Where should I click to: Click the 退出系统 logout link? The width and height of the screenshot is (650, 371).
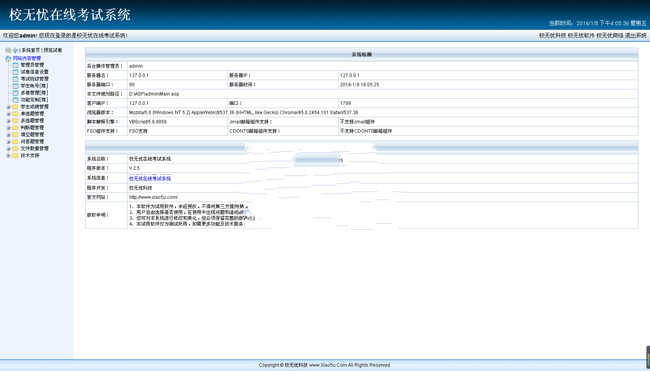click(x=635, y=36)
